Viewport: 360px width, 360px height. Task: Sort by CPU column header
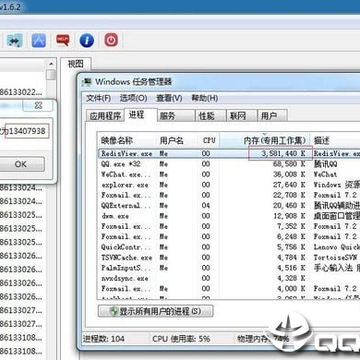coord(209,140)
